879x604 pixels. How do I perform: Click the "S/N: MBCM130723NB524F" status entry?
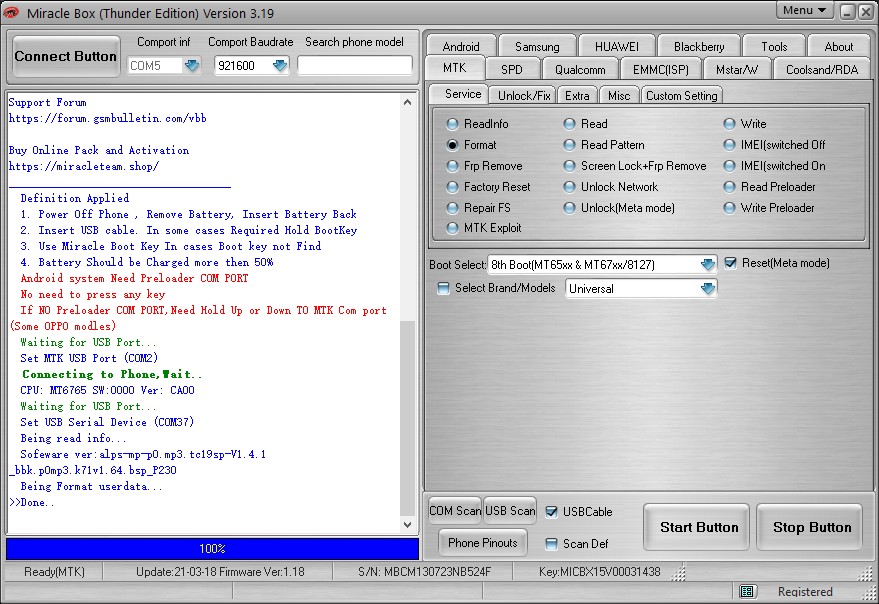click(425, 572)
